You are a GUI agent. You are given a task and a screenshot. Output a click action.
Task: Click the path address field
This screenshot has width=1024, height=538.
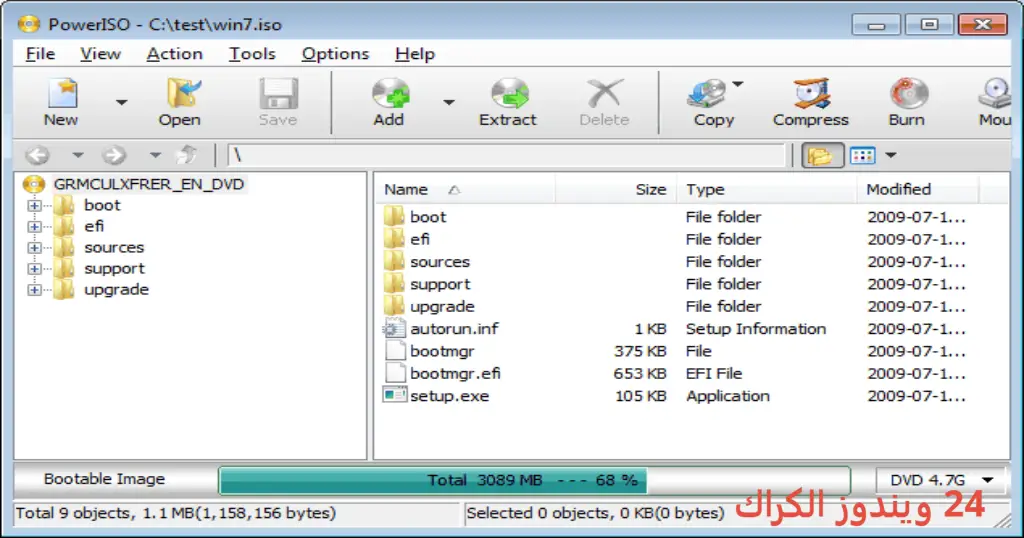pyautogui.click(x=507, y=155)
